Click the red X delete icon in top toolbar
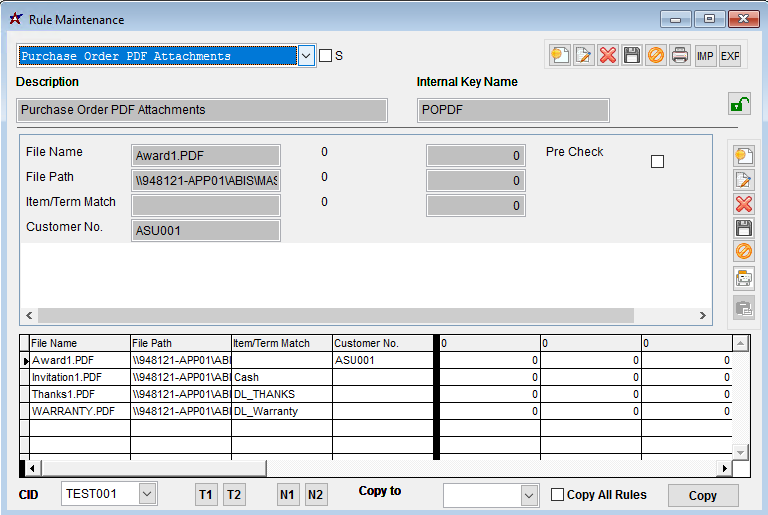 pos(607,56)
